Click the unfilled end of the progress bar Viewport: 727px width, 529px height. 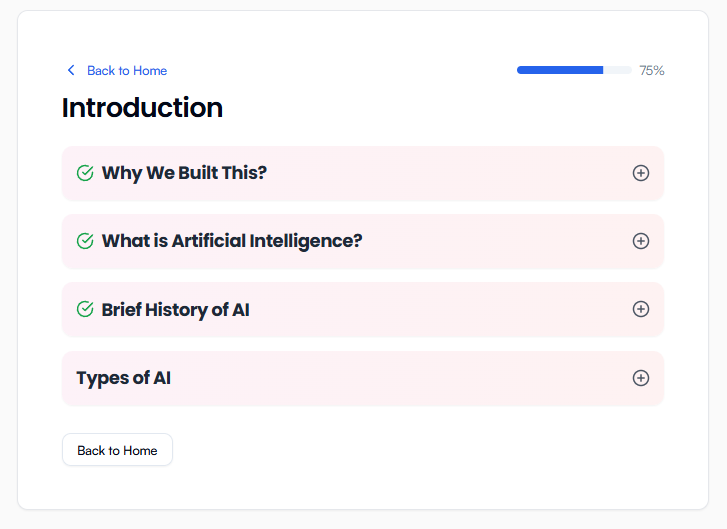(x=617, y=70)
